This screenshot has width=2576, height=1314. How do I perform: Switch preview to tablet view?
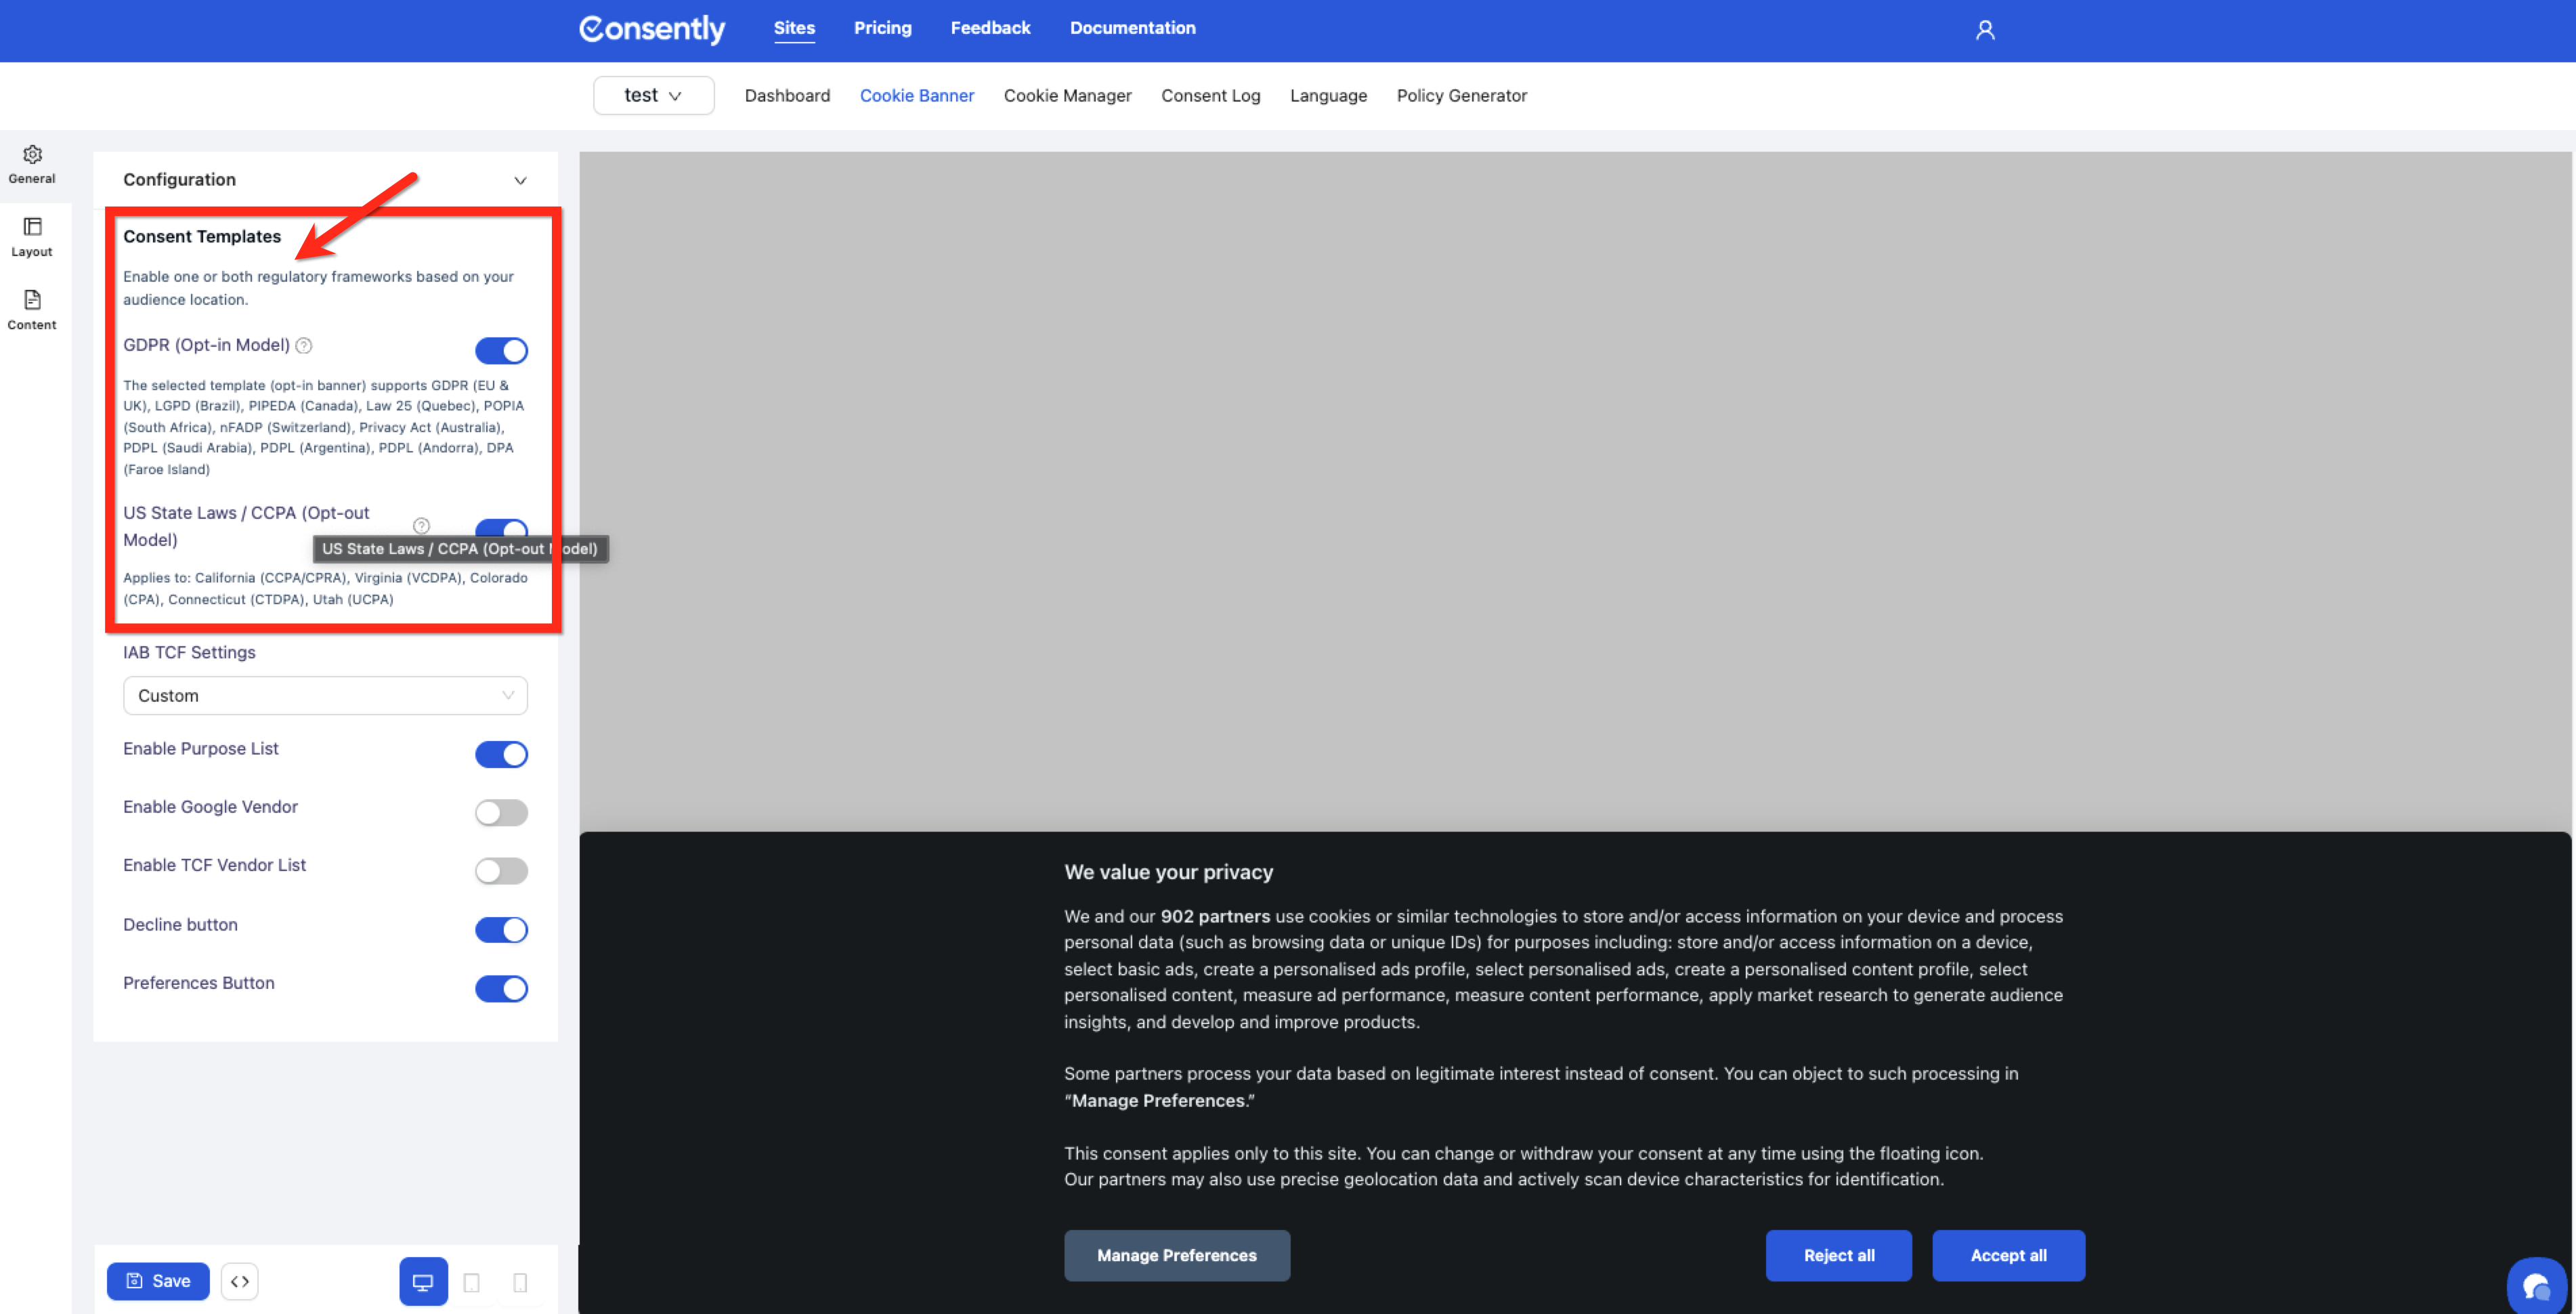pos(472,1281)
